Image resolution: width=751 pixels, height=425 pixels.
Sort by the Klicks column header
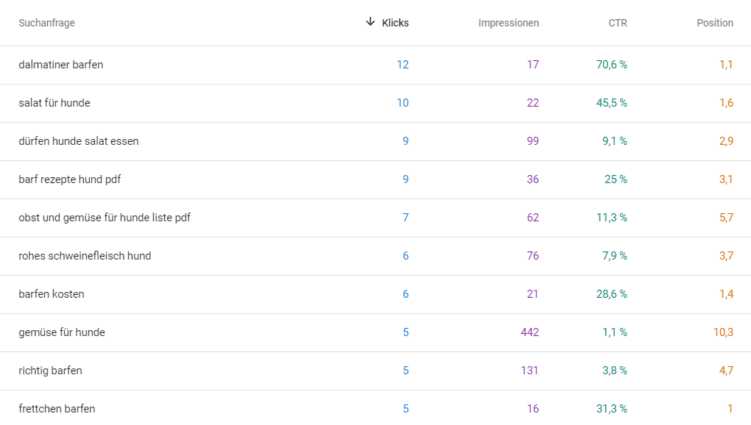pos(395,23)
